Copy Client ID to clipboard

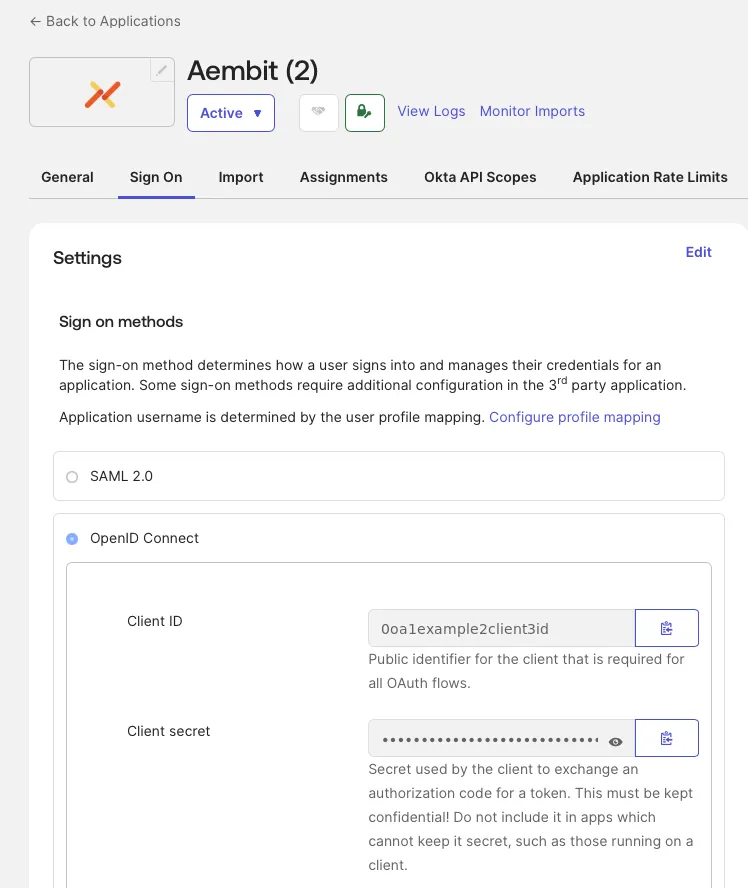click(x=667, y=628)
